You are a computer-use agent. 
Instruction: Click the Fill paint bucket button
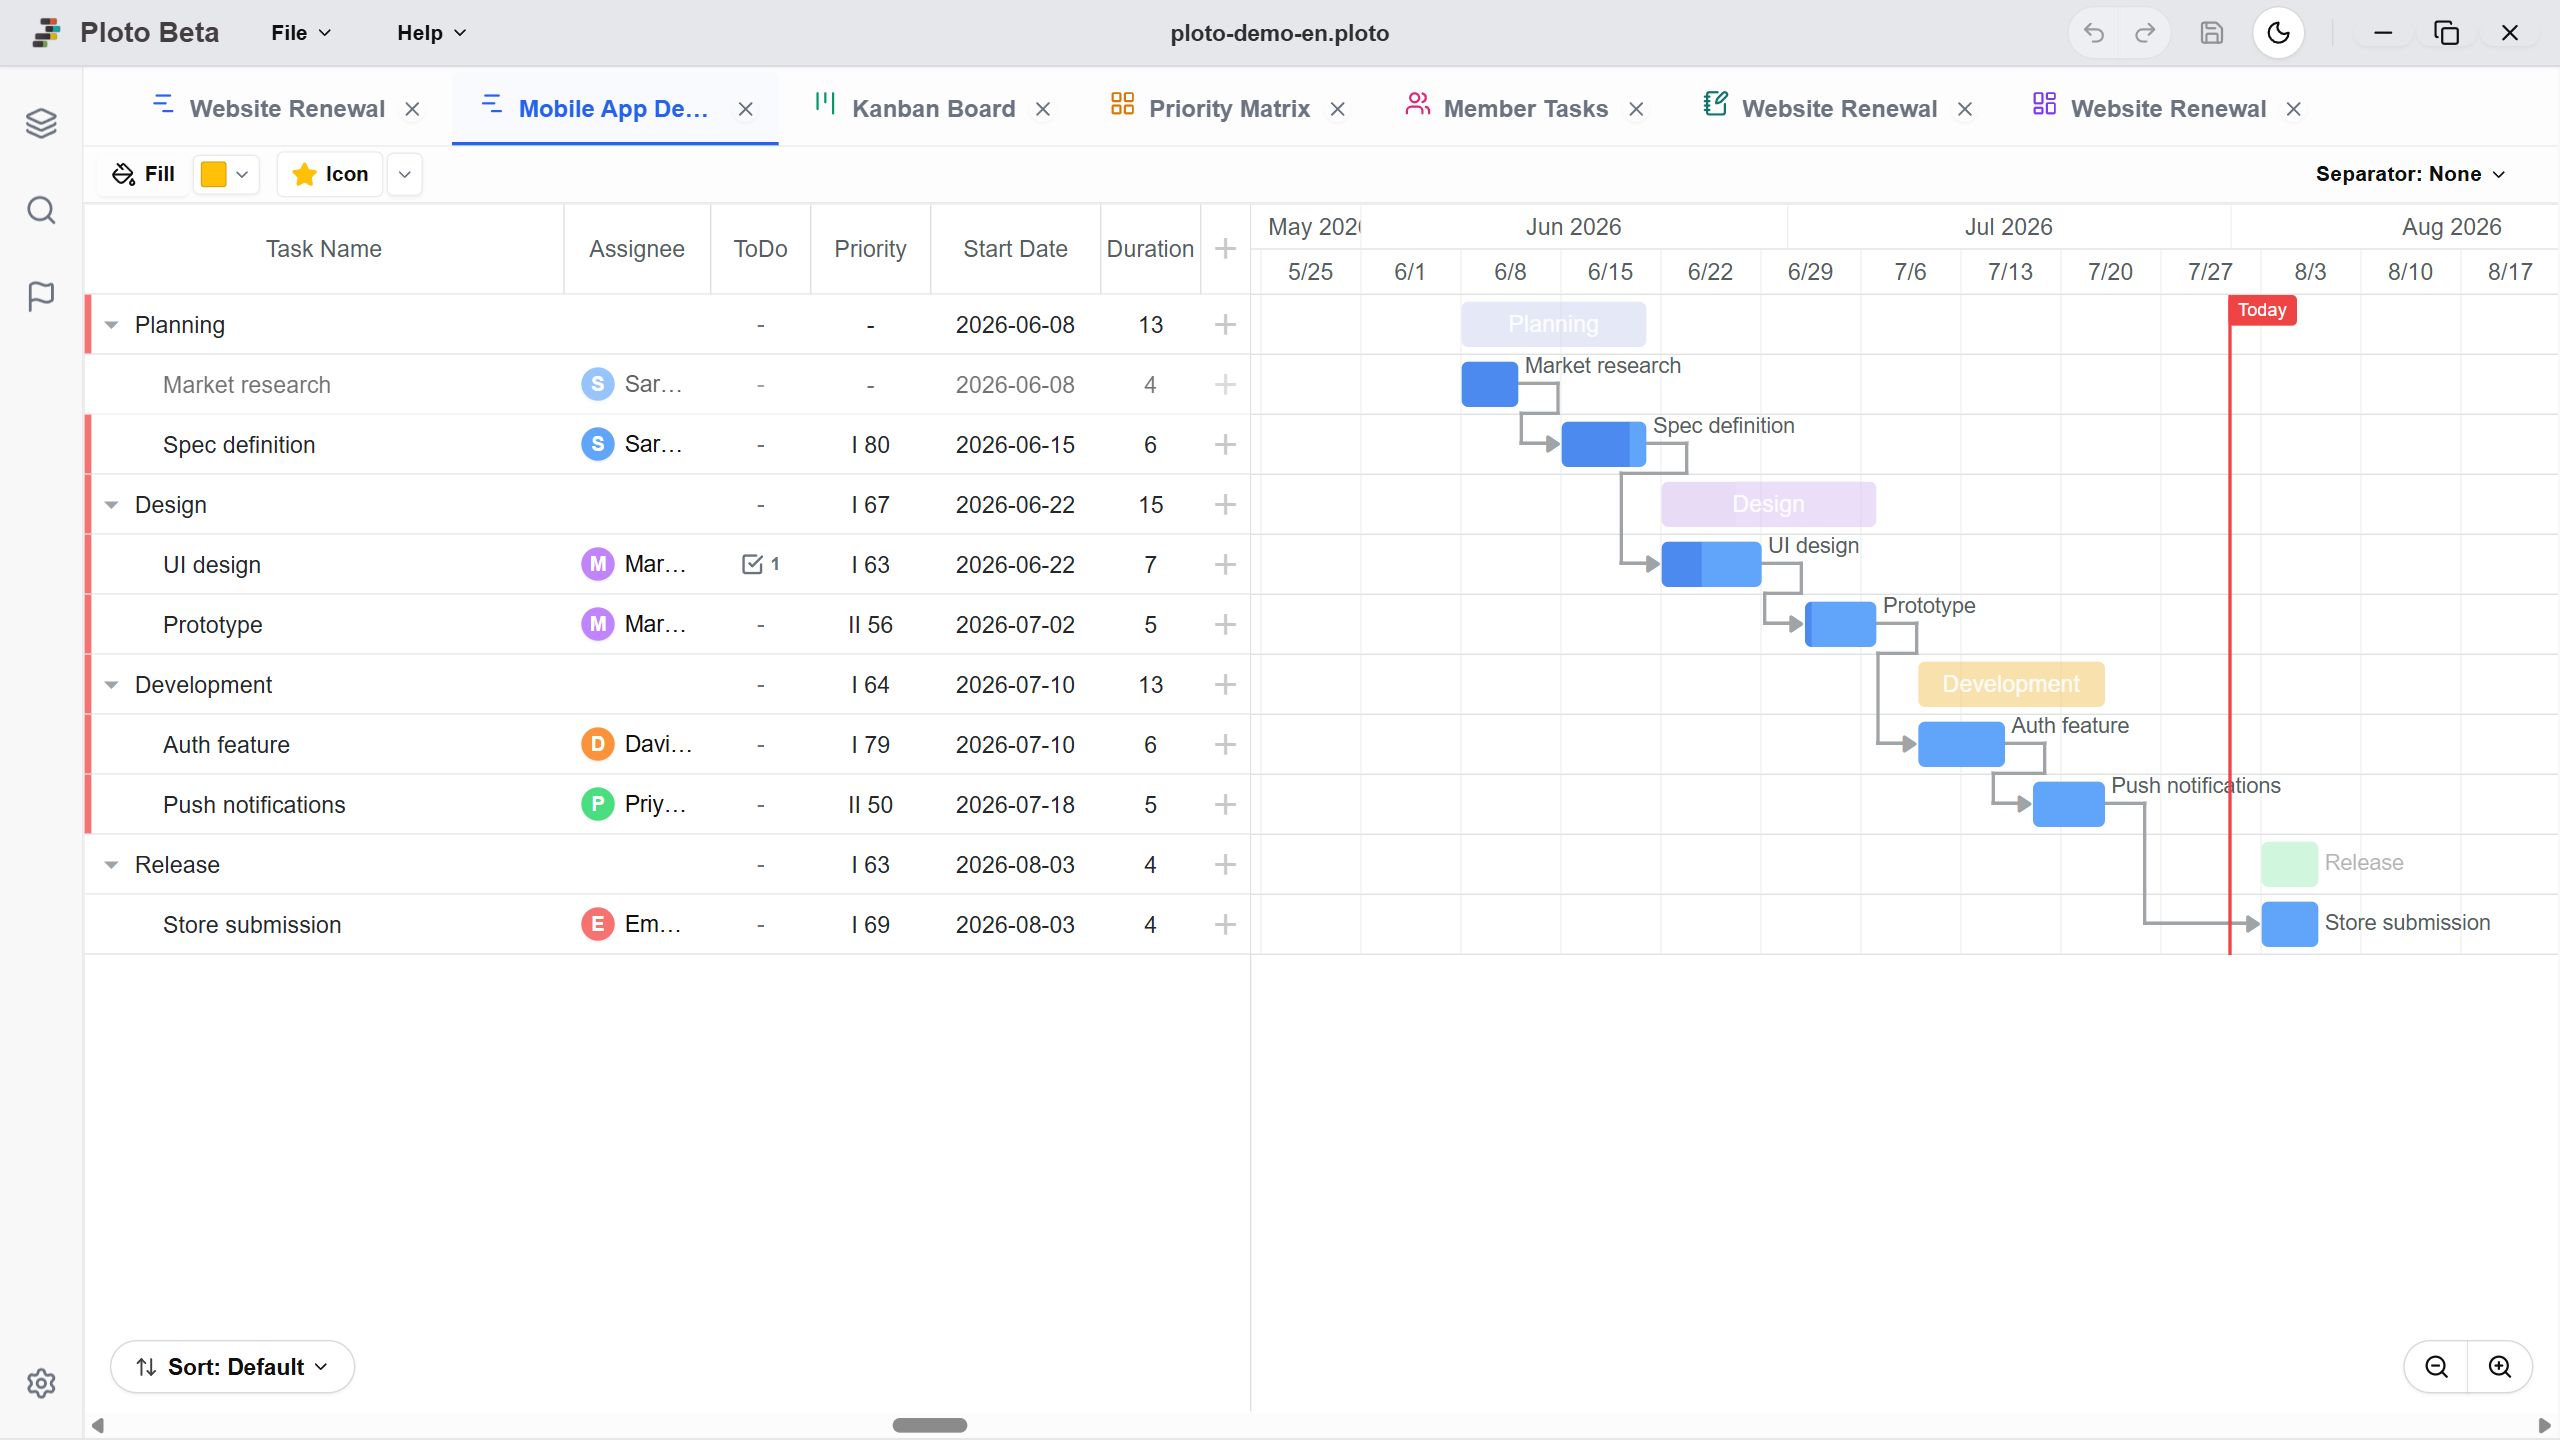[x=144, y=174]
